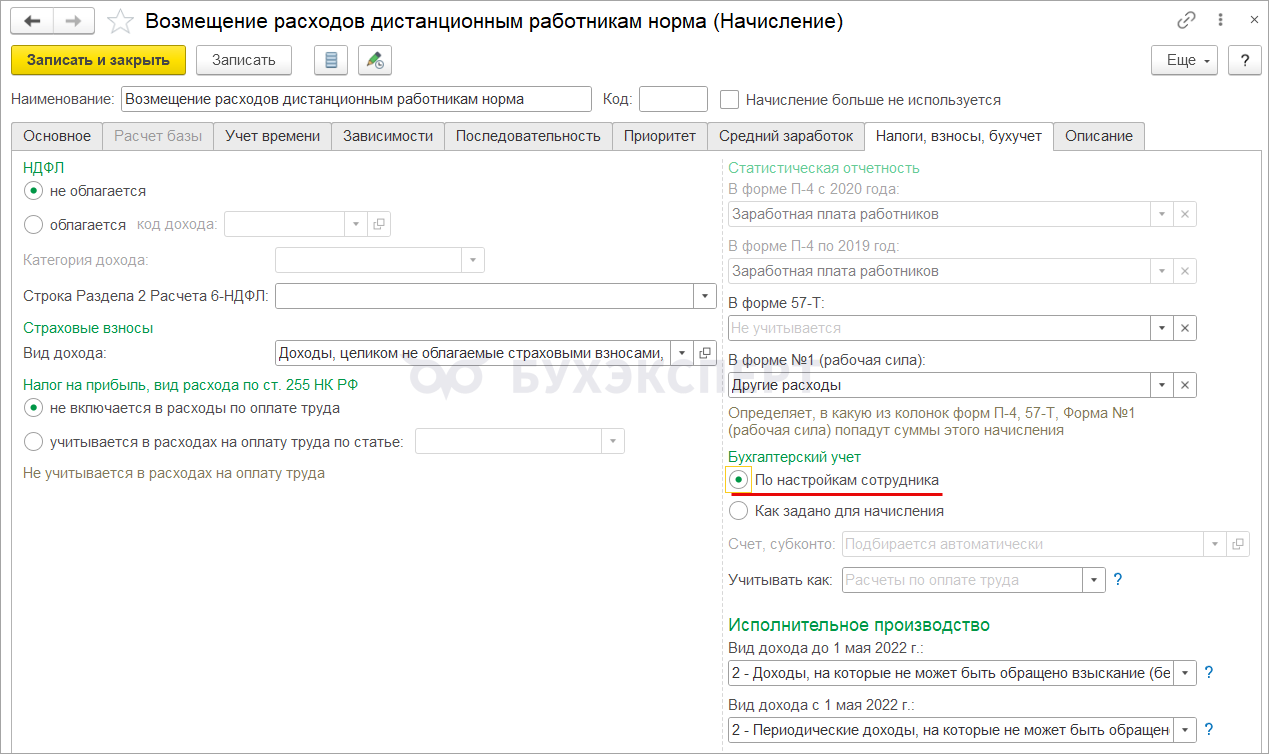Show help for Учитывать как field

click(1118, 579)
